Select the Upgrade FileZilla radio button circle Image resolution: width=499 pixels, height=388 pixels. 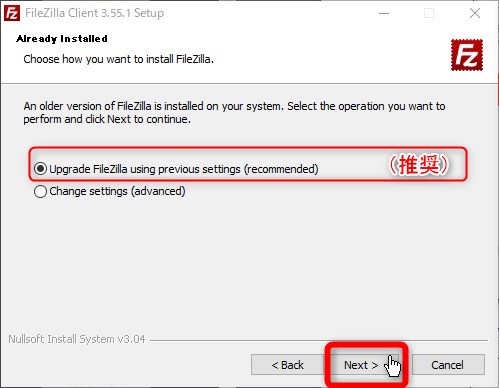pyautogui.click(x=40, y=169)
